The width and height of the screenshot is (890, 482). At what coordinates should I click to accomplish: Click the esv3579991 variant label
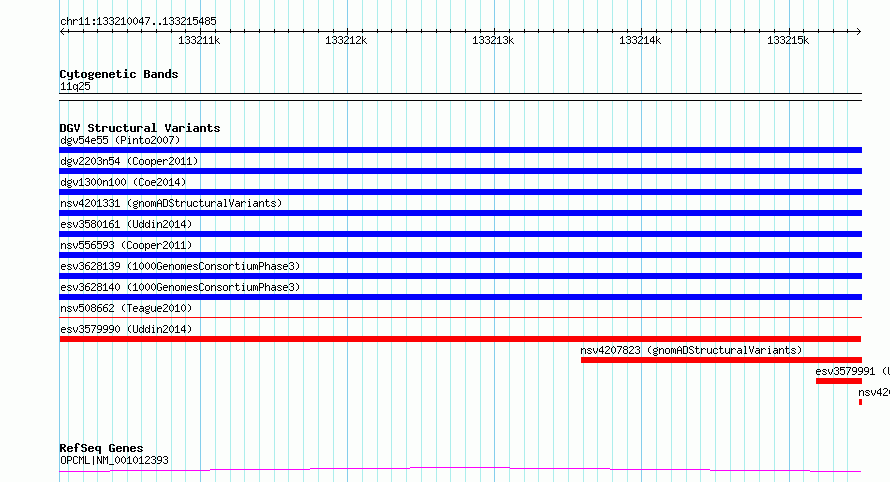(852, 371)
